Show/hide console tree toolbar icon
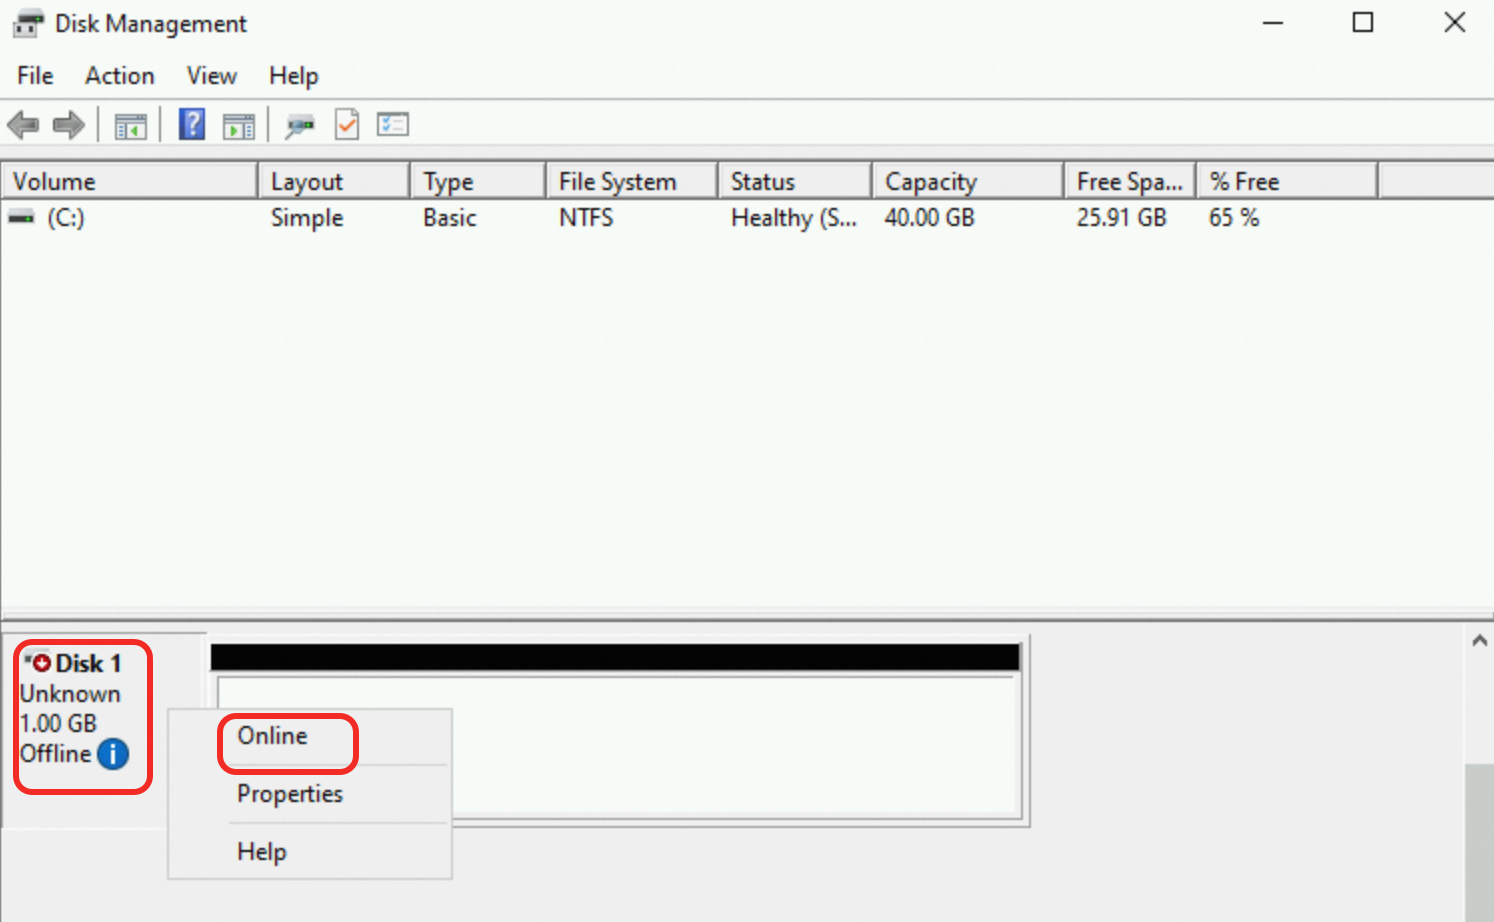Viewport: 1494px width, 922px height. click(131, 126)
